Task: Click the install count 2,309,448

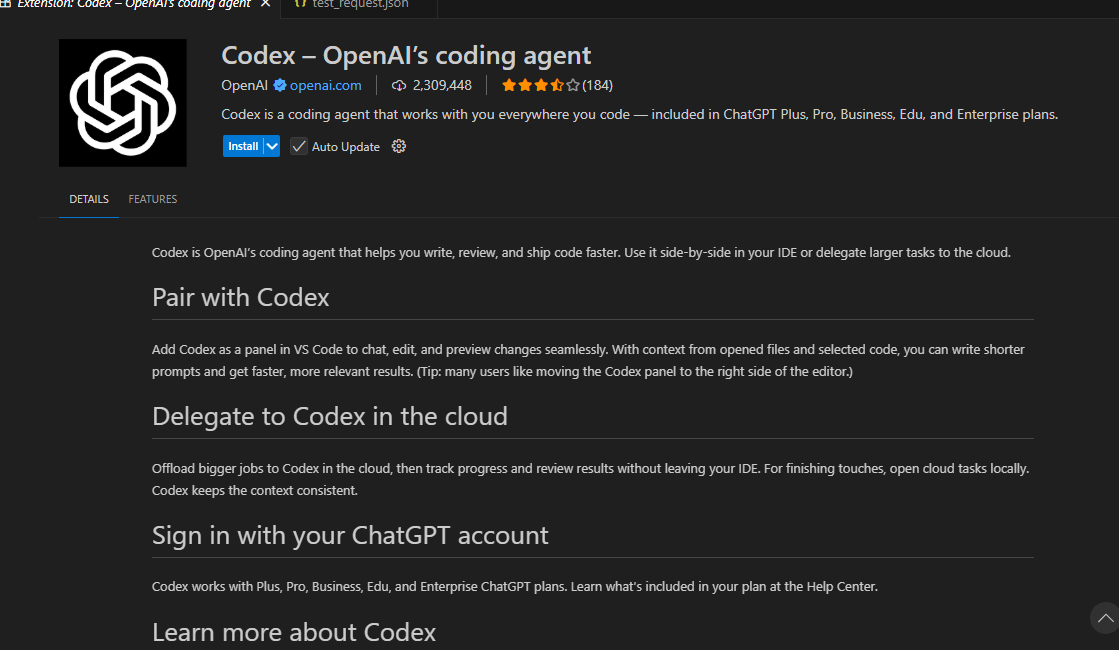Action: tap(442, 85)
